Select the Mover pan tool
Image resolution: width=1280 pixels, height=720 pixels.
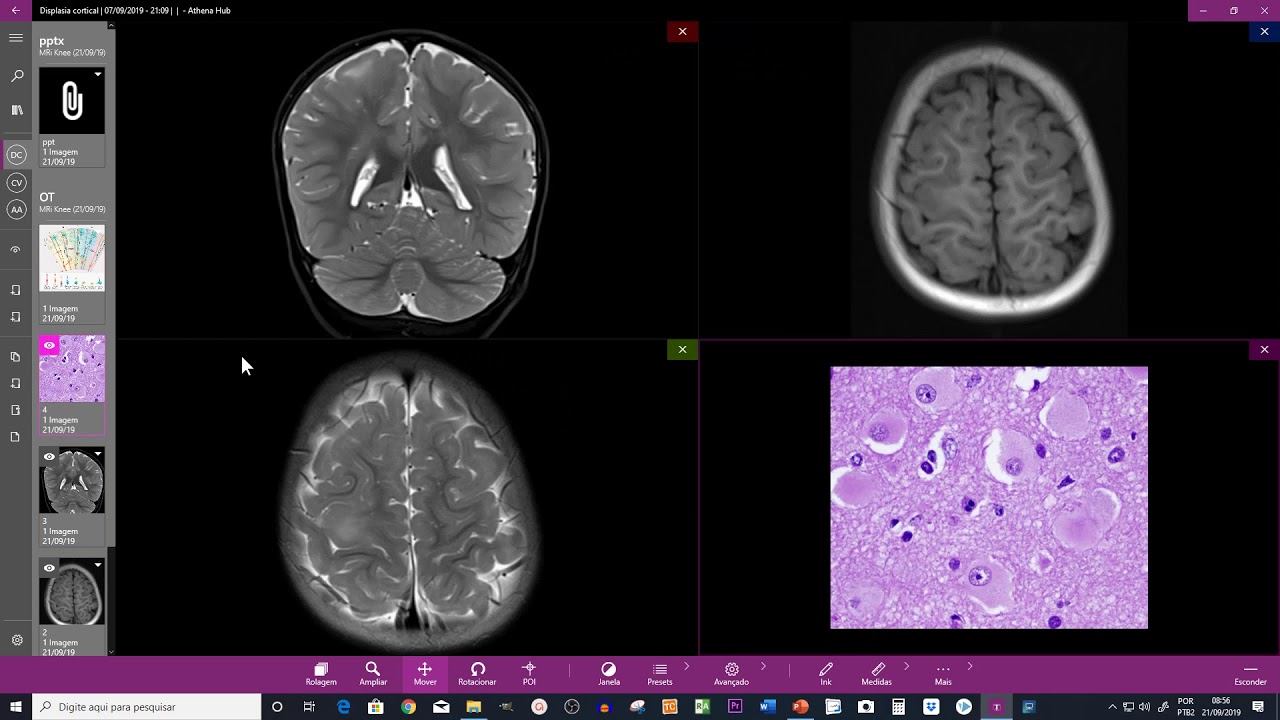(x=425, y=674)
